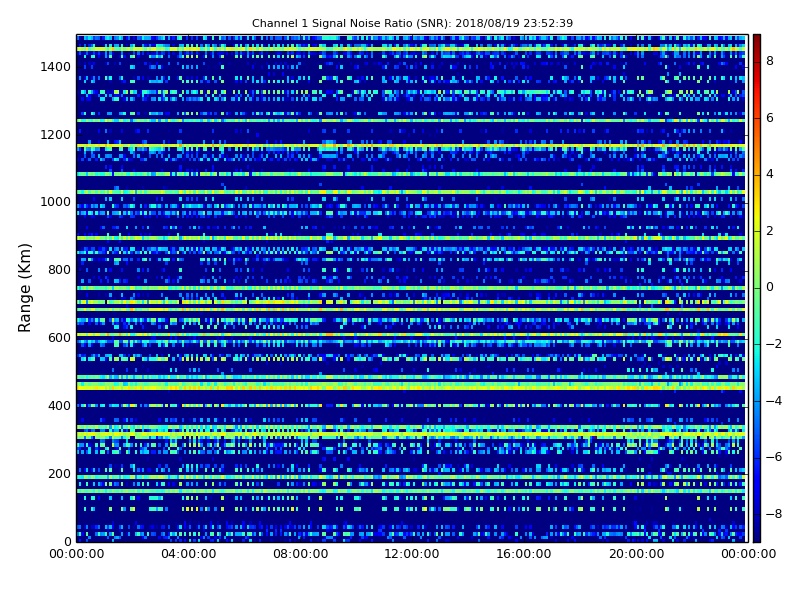Click the colorbar value −8 label

[x=774, y=514]
